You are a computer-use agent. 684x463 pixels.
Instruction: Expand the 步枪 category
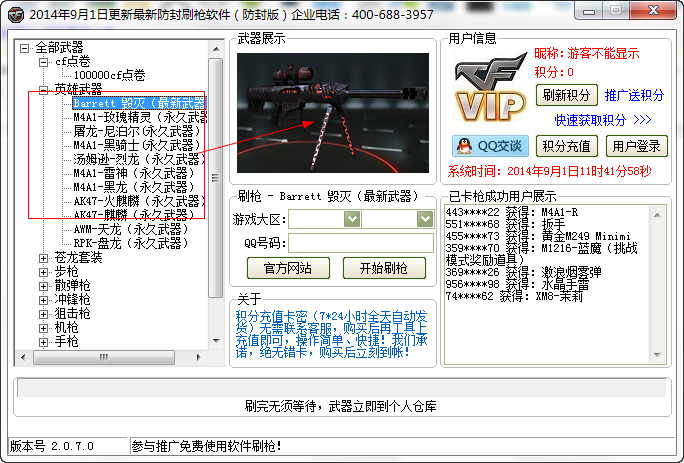(x=44, y=272)
